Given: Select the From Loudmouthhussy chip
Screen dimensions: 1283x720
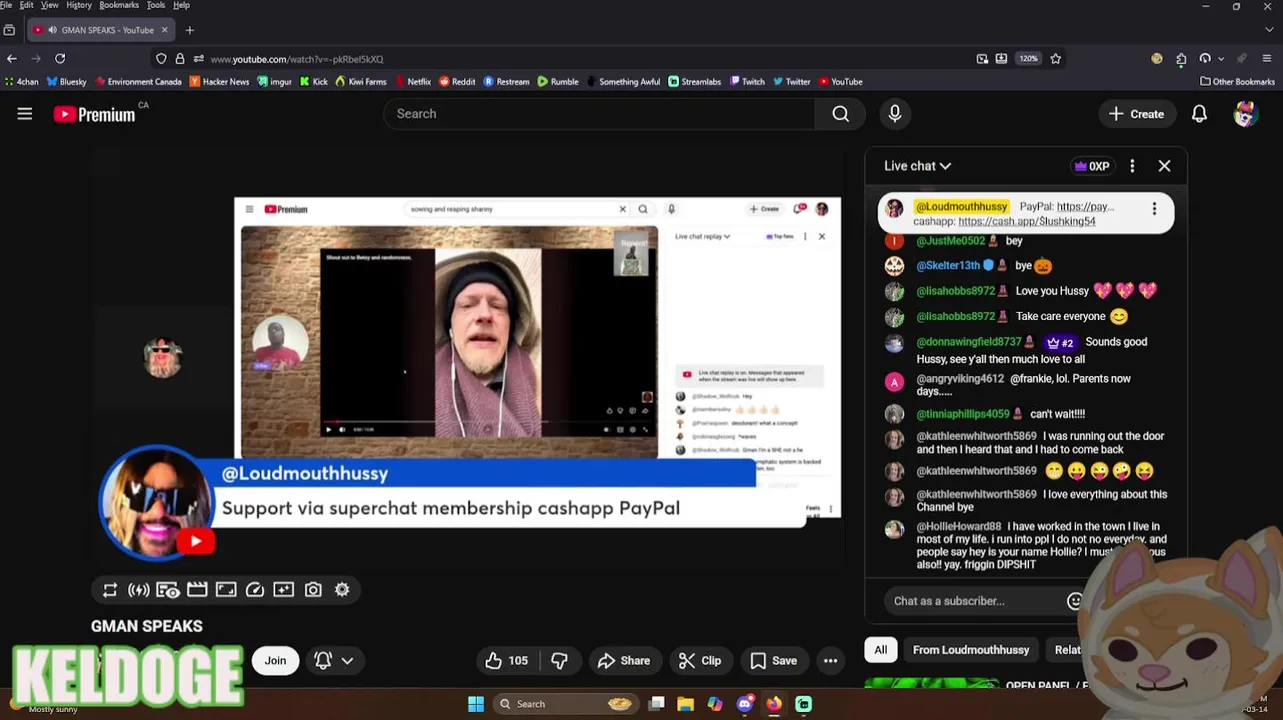Looking at the screenshot, I should pos(971,650).
